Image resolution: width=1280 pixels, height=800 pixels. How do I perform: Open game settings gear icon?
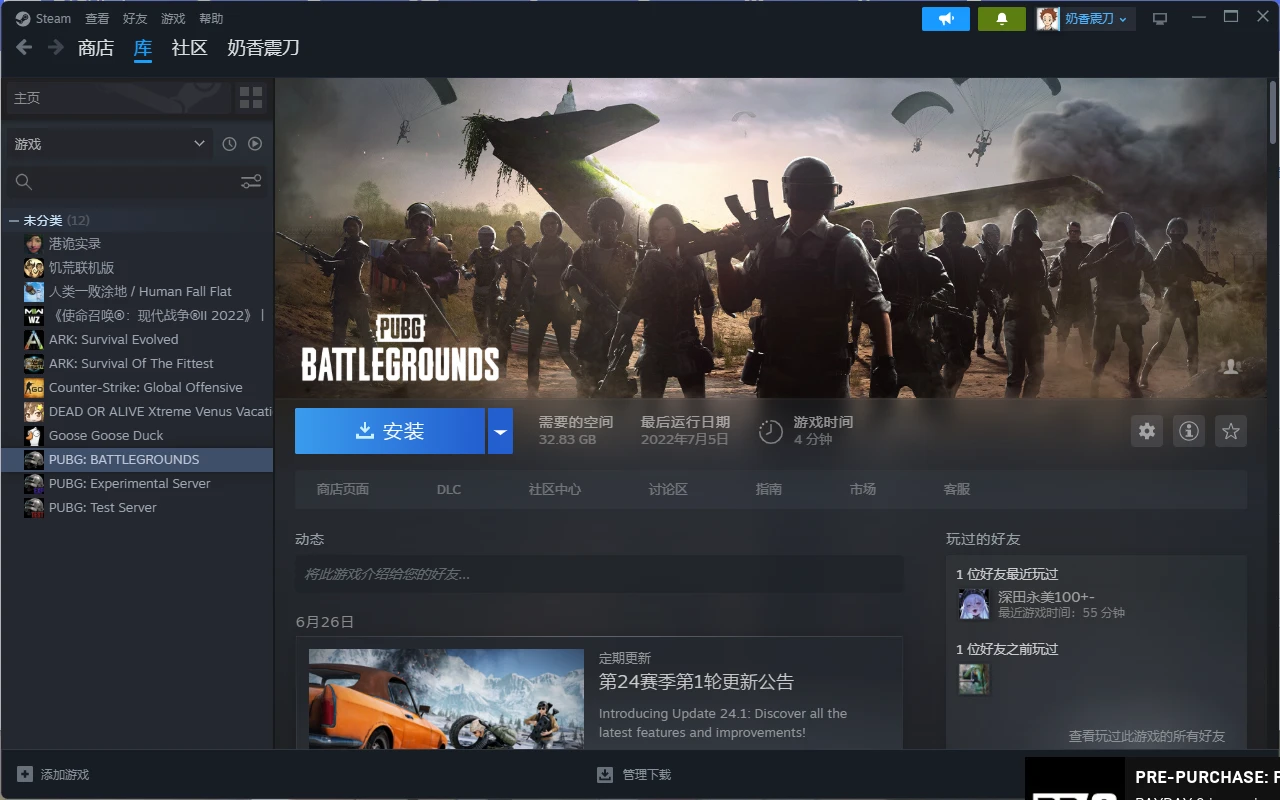(x=1147, y=431)
